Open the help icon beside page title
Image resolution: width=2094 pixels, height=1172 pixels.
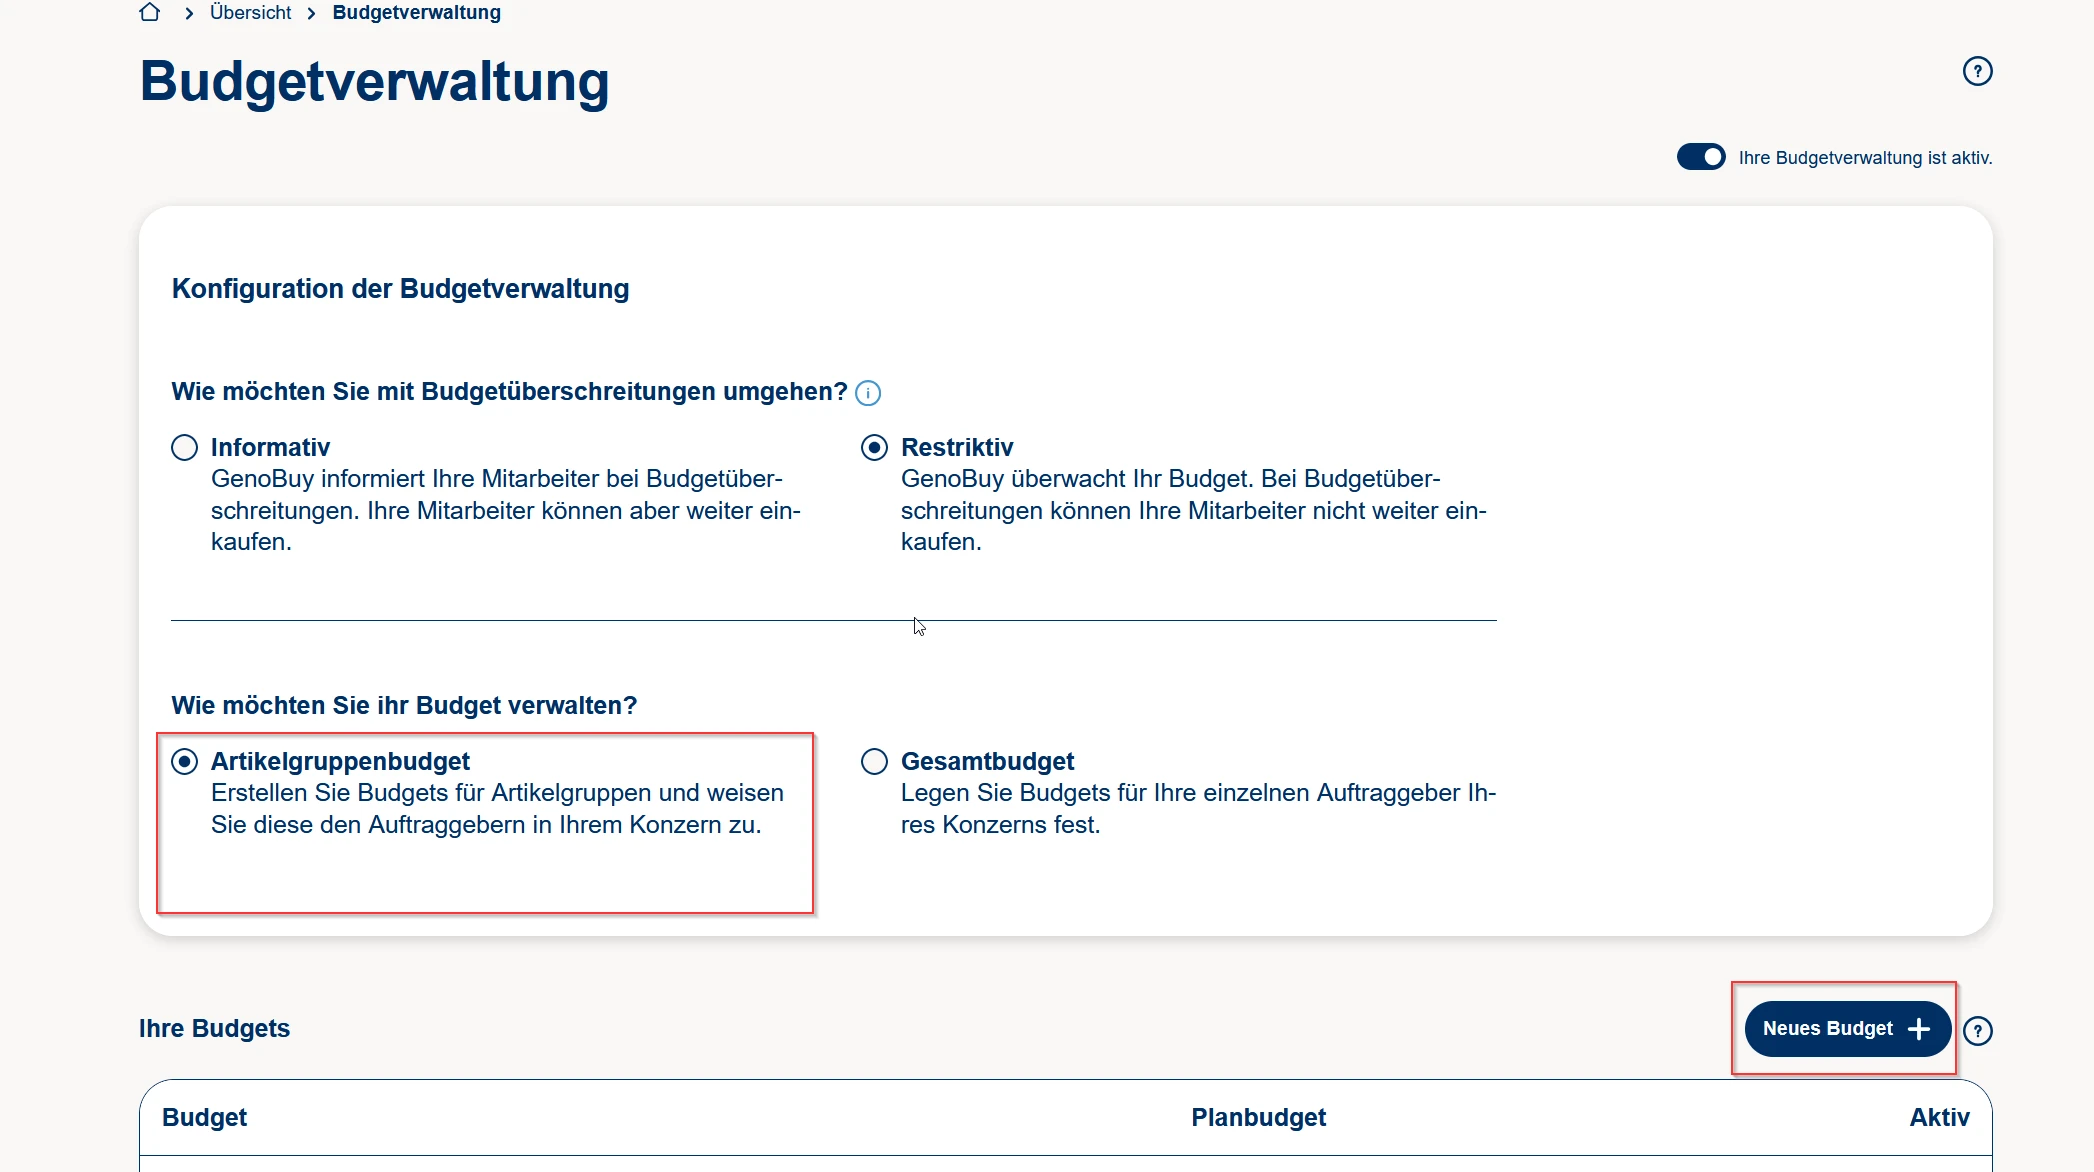click(1977, 71)
